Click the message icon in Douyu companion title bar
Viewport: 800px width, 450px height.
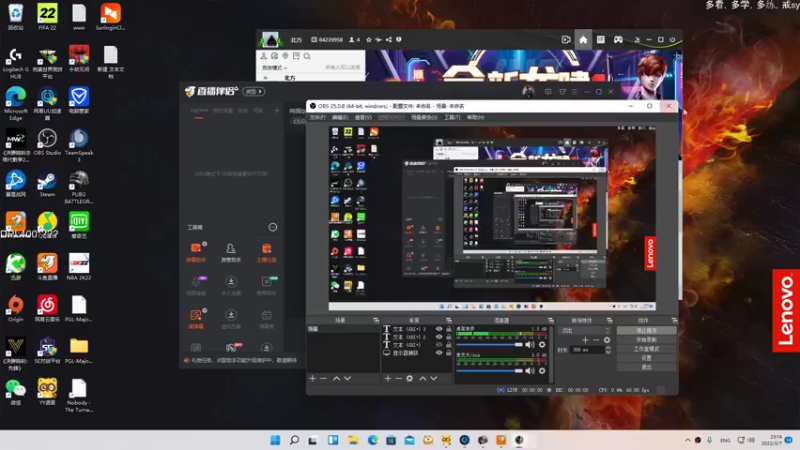tap(548, 92)
